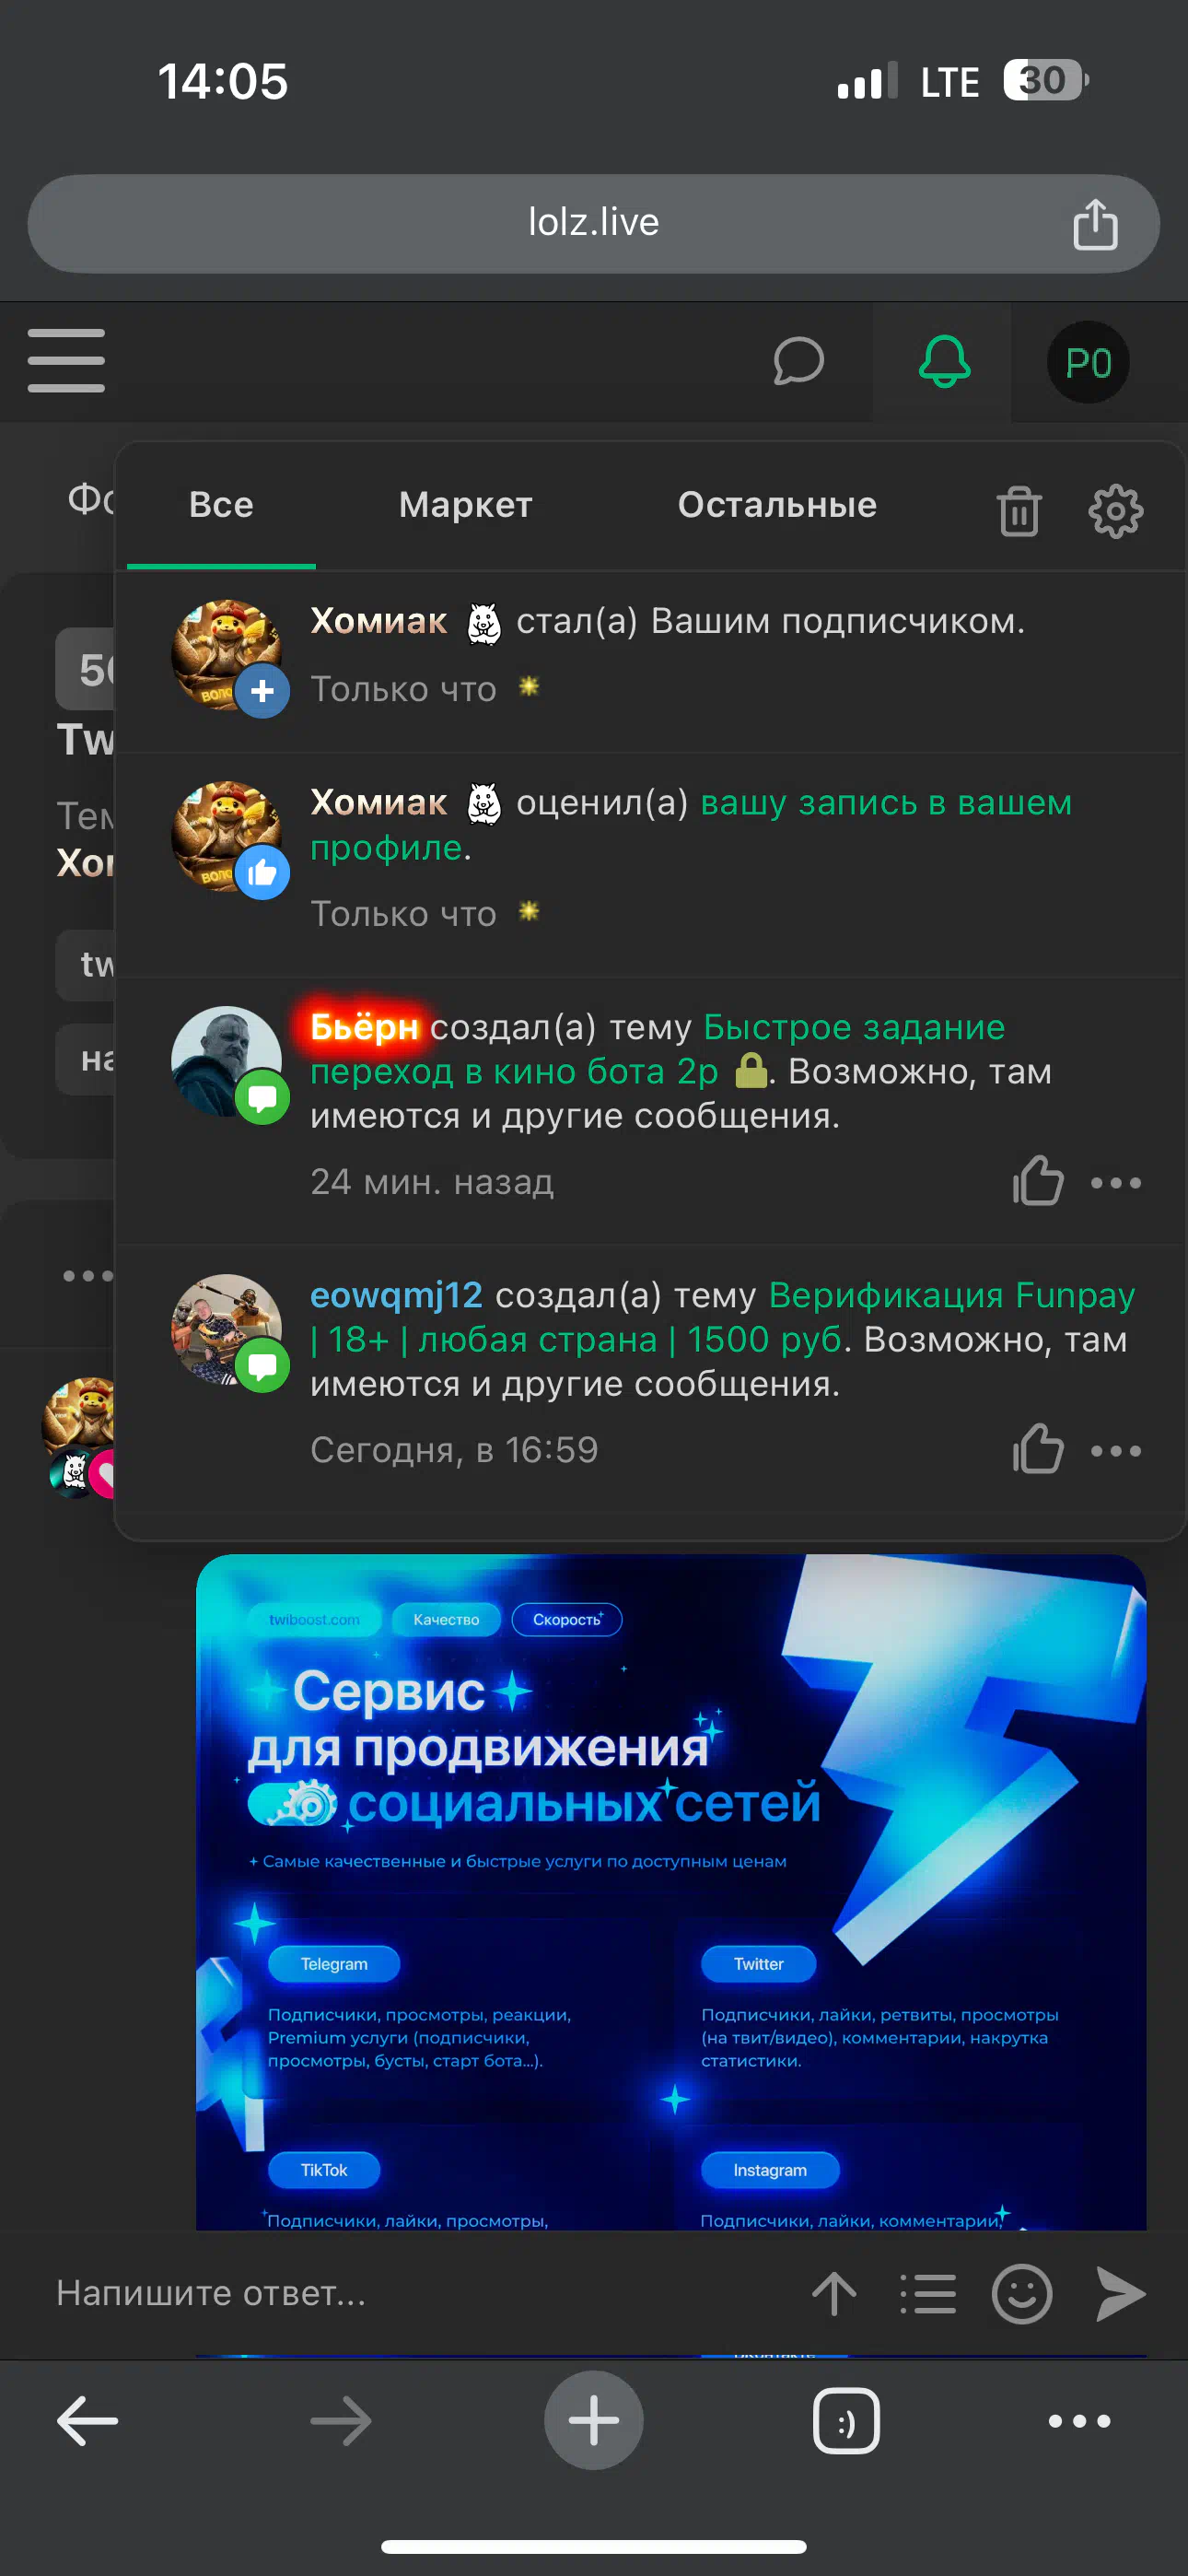Open the emoji smiley picker

tap(1021, 2293)
